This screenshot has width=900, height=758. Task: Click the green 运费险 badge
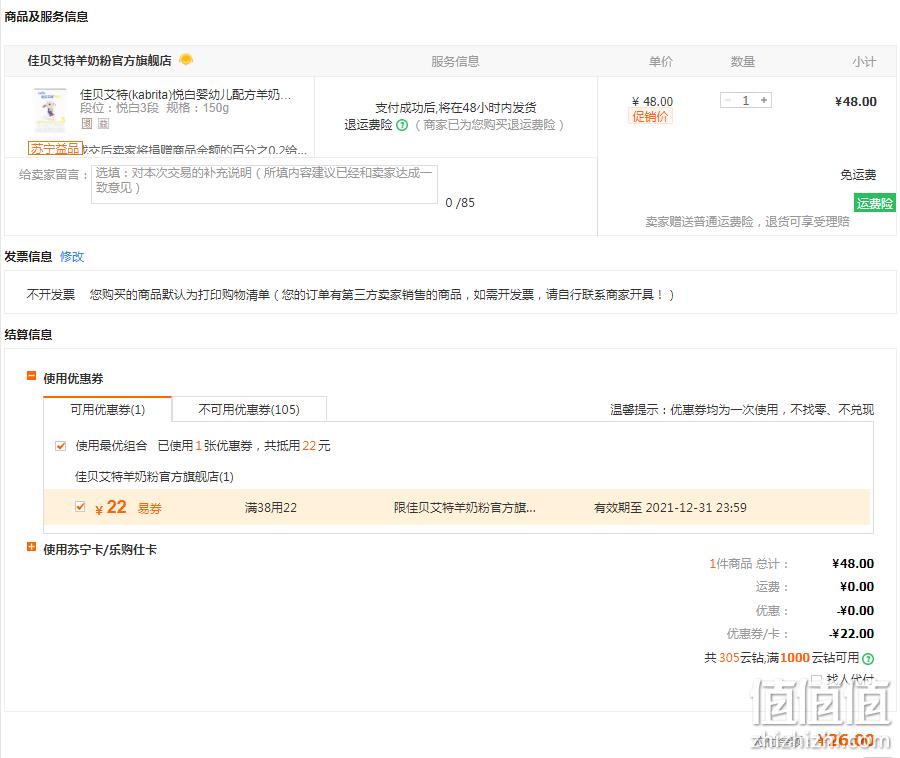(874, 203)
